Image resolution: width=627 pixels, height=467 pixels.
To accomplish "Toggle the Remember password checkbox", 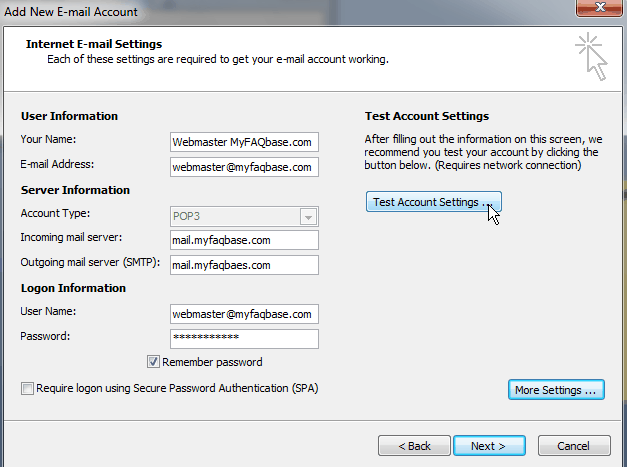I will pyautogui.click(x=154, y=362).
